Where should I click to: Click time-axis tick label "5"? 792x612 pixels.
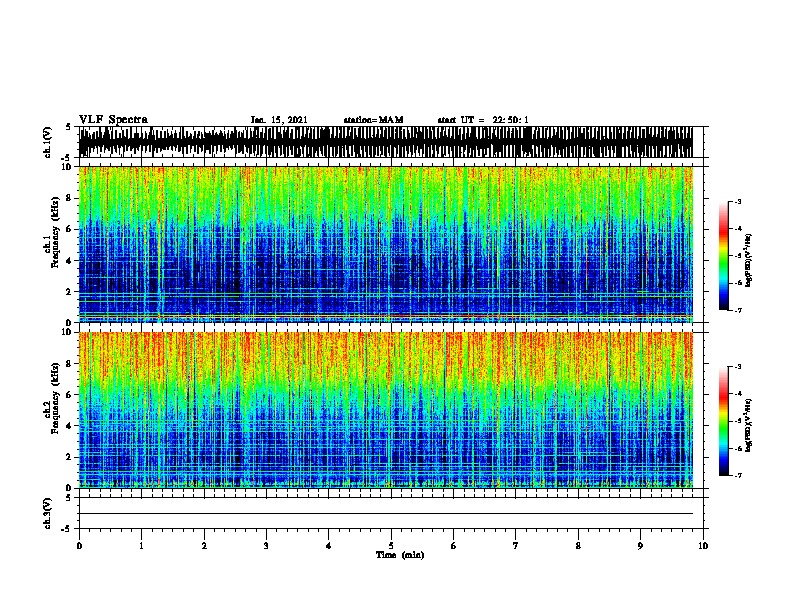391,545
